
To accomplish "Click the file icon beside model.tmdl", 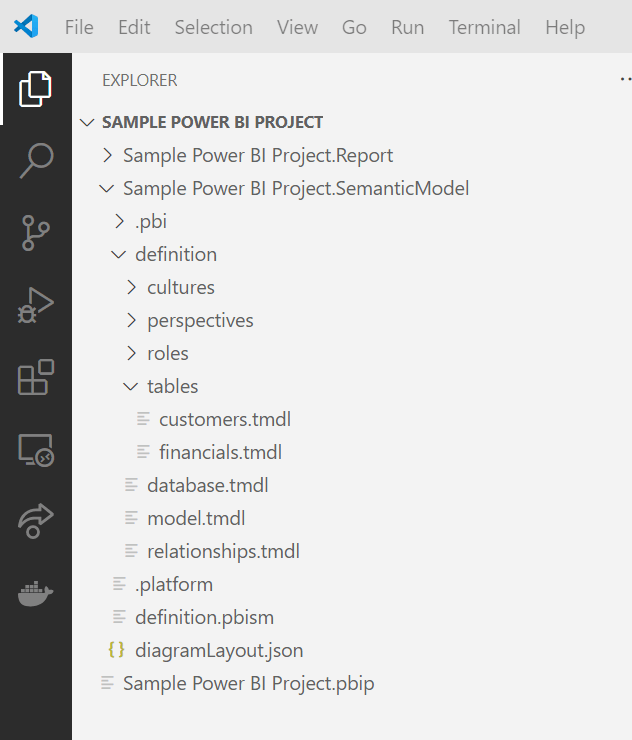I will click(x=131, y=518).
